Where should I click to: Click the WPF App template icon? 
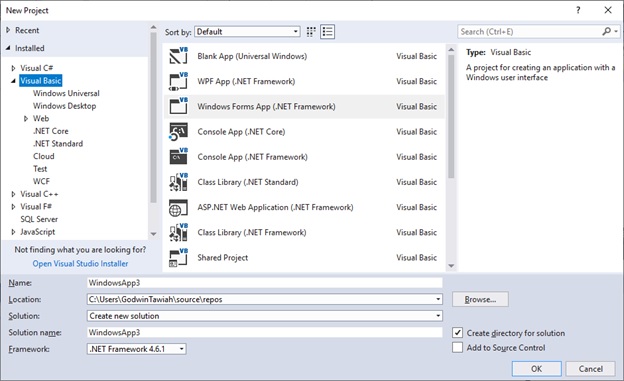tap(178, 81)
